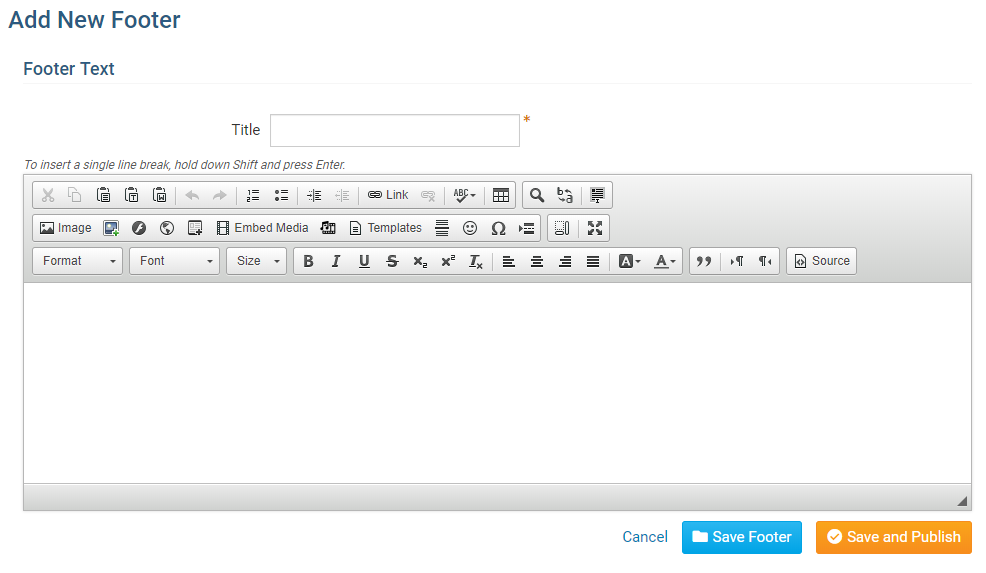Open the spell check ABC dropdown
This screenshot has height=573, width=986.
[x=465, y=195]
